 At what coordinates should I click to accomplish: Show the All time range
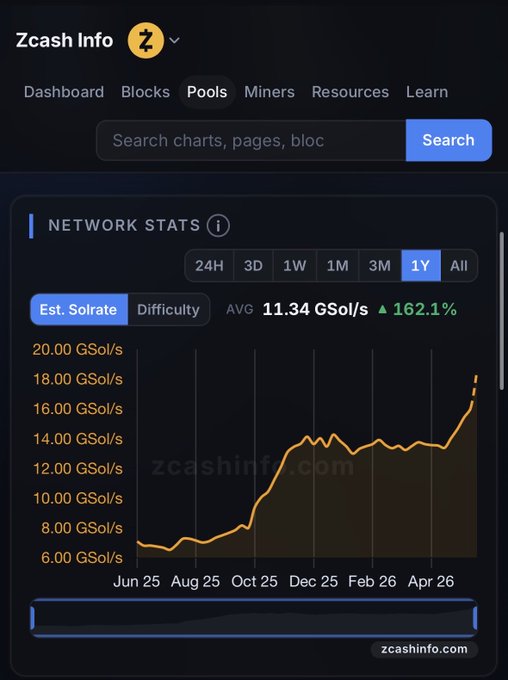click(x=459, y=265)
